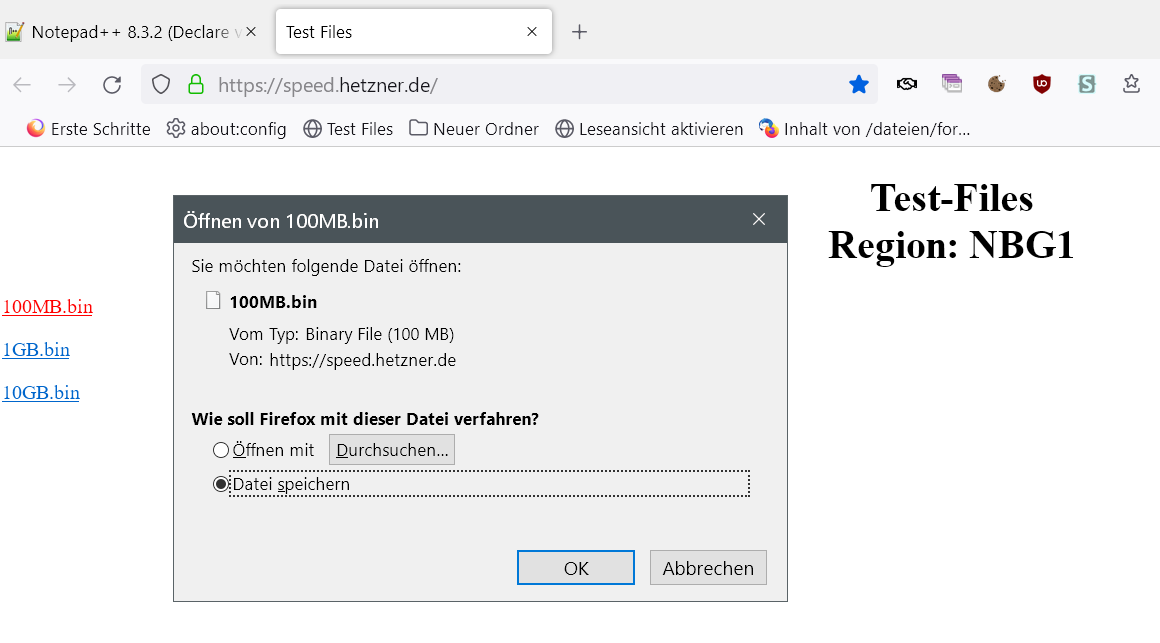This screenshot has width=1160, height=643.
Task: Click the green S extension icon
Action: pos(1087,85)
